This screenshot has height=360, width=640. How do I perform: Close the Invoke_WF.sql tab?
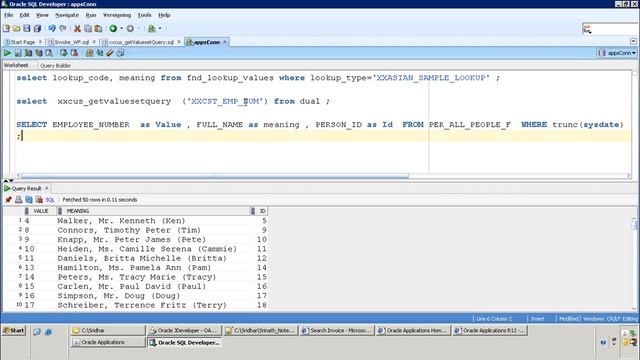tap(94, 42)
